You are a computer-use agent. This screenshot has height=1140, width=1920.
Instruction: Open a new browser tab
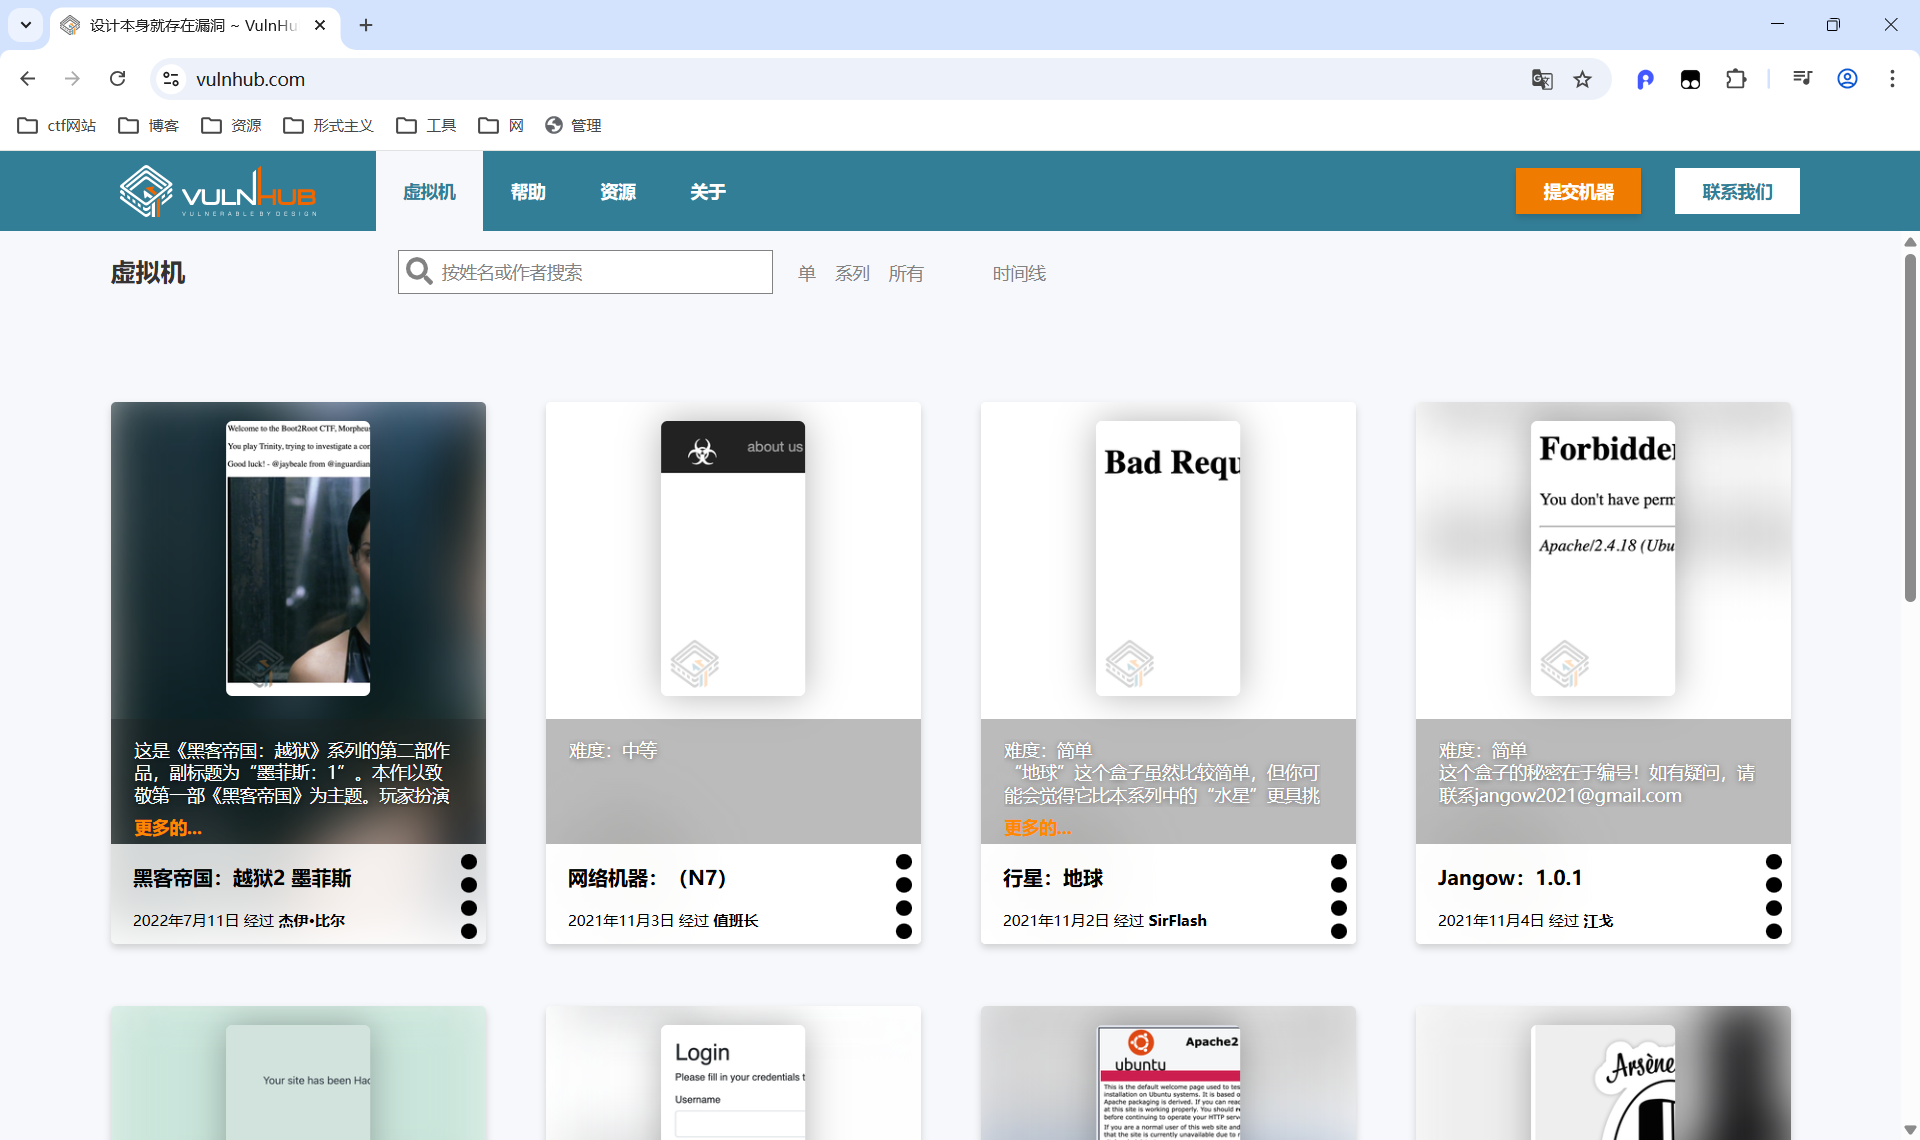(x=366, y=25)
